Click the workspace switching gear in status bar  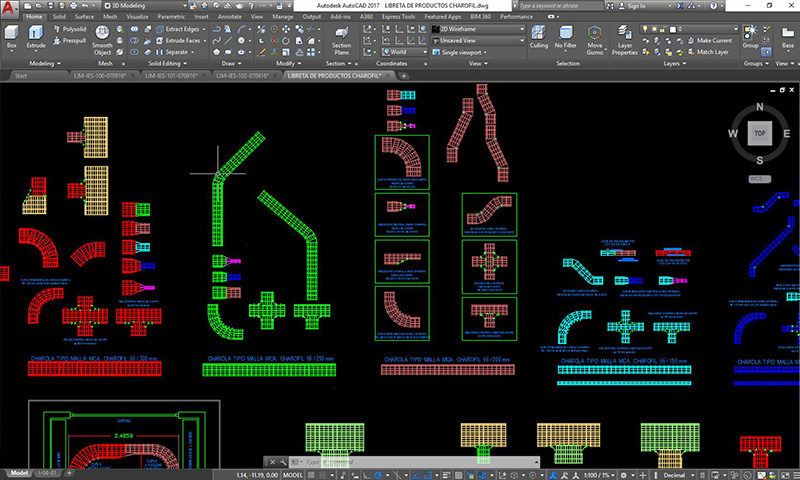(x=624, y=475)
